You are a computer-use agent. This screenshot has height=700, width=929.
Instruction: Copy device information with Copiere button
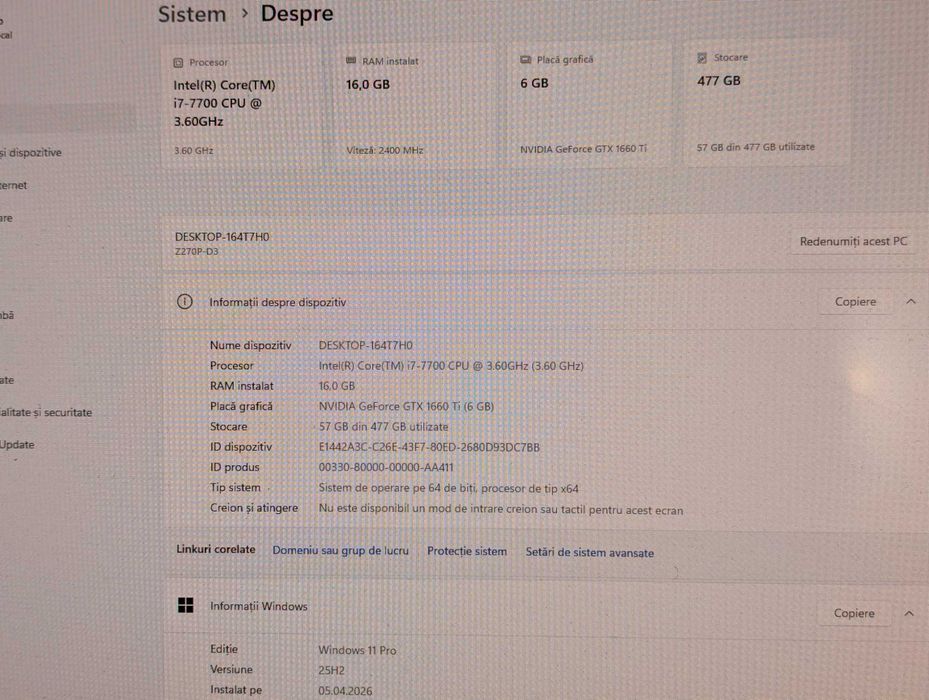pos(855,302)
